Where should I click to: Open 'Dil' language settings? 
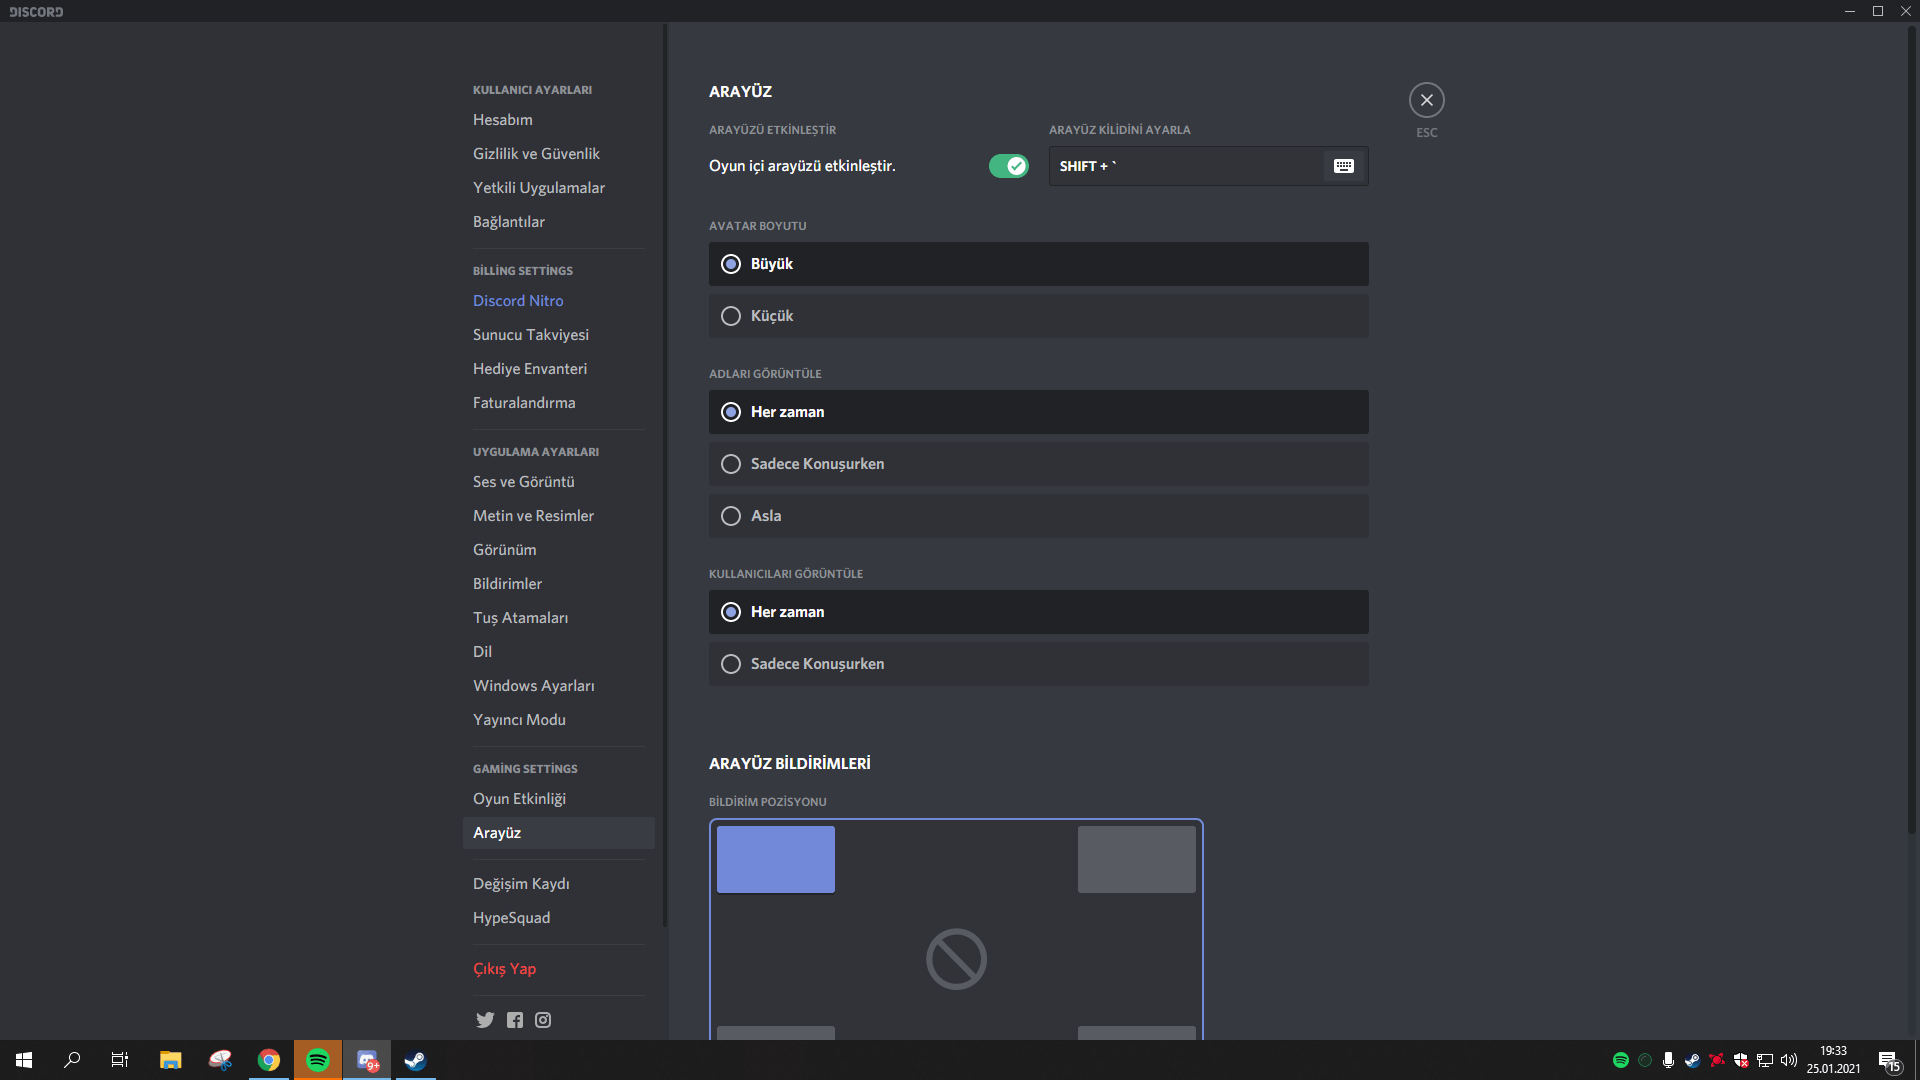[x=558, y=652]
